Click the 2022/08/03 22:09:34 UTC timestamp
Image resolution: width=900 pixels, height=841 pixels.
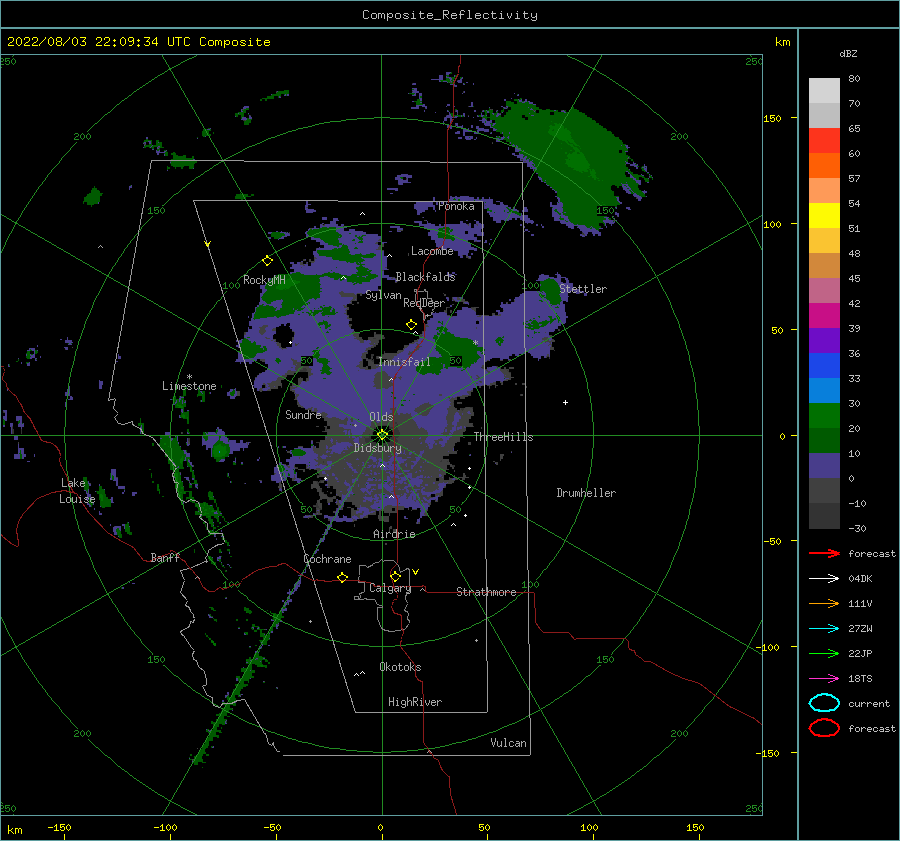[99, 42]
